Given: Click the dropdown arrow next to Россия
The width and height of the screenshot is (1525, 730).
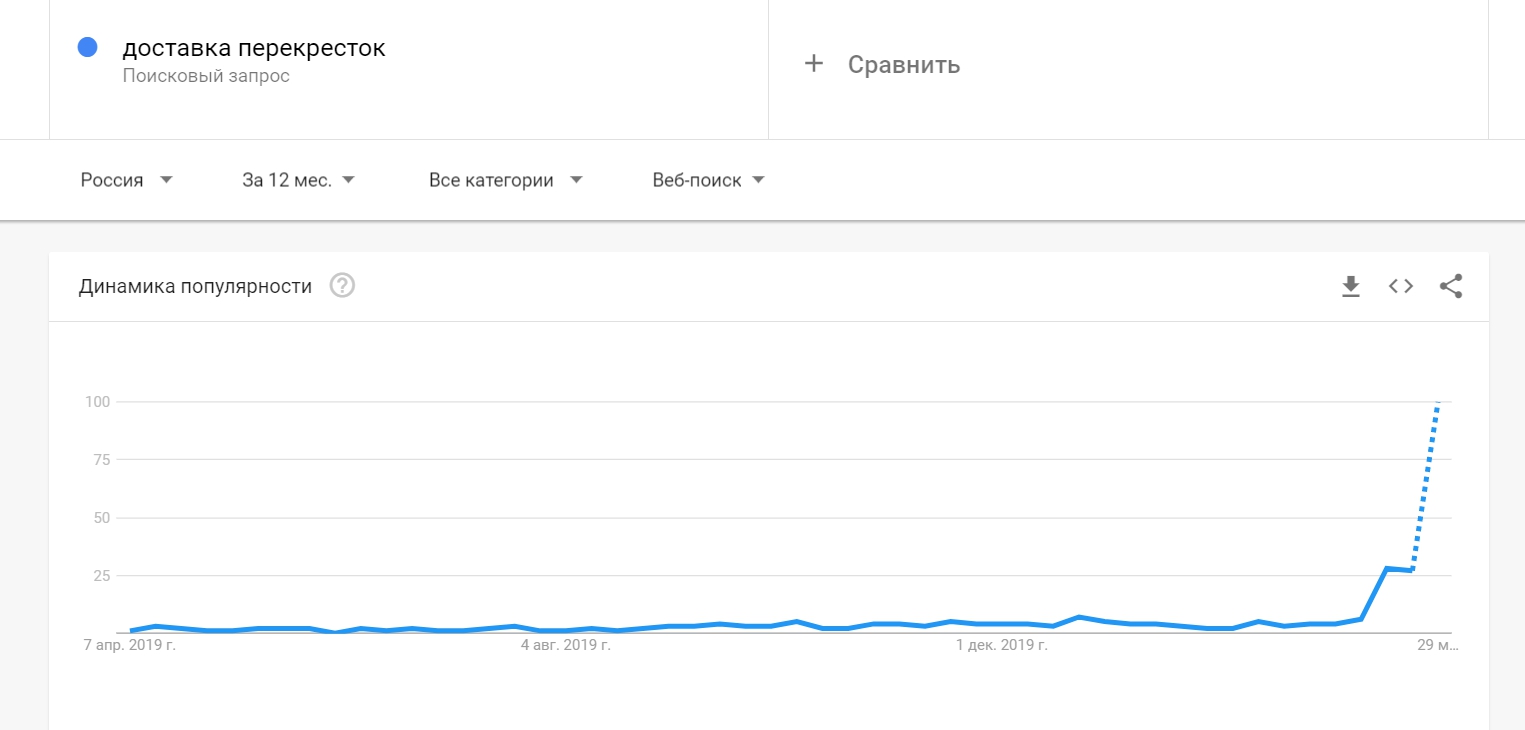Looking at the screenshot, I should 166,180.
